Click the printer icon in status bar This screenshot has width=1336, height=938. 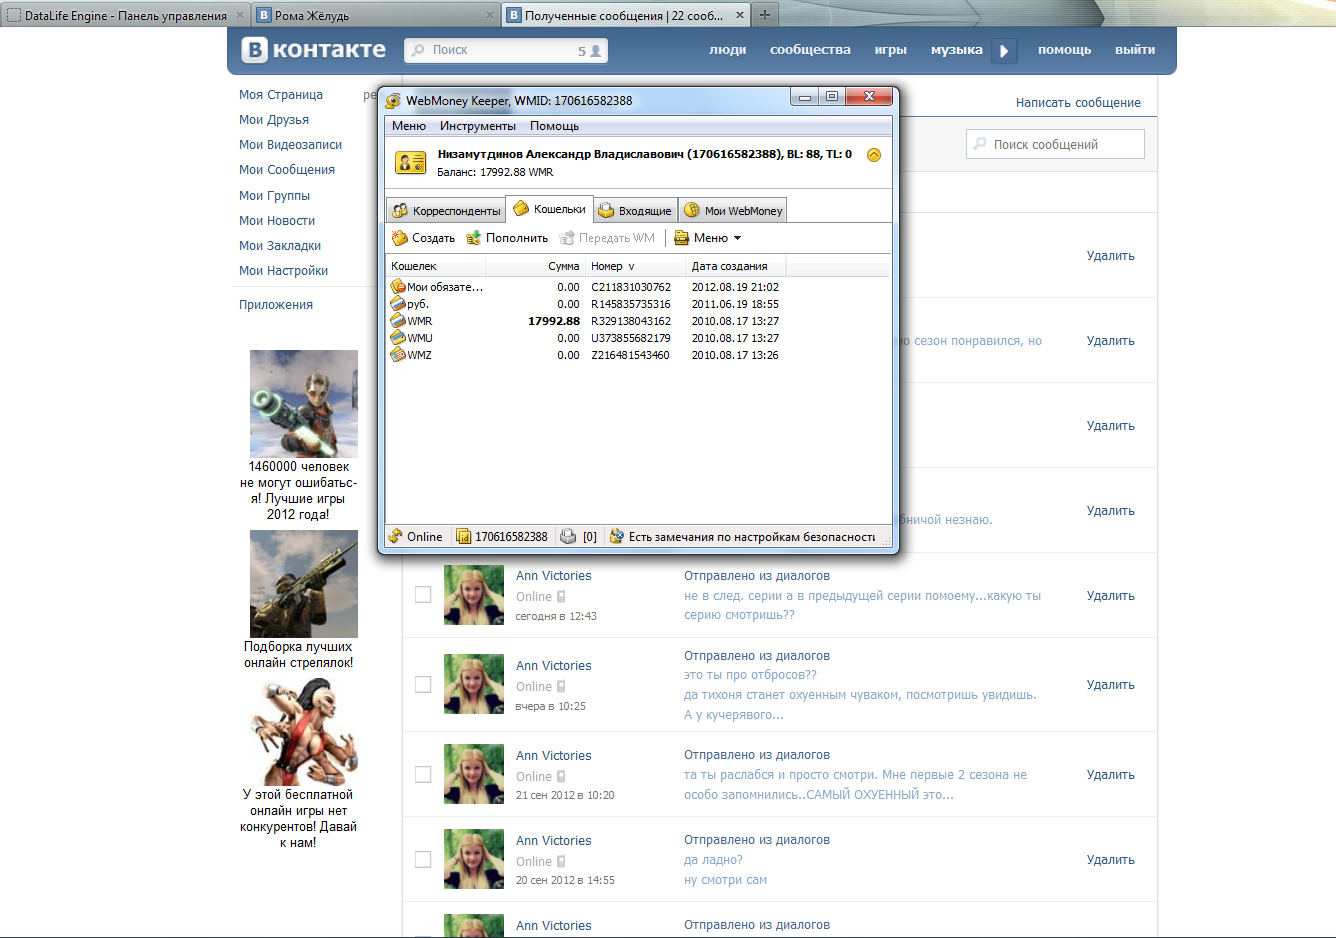(x=568, y=537)
